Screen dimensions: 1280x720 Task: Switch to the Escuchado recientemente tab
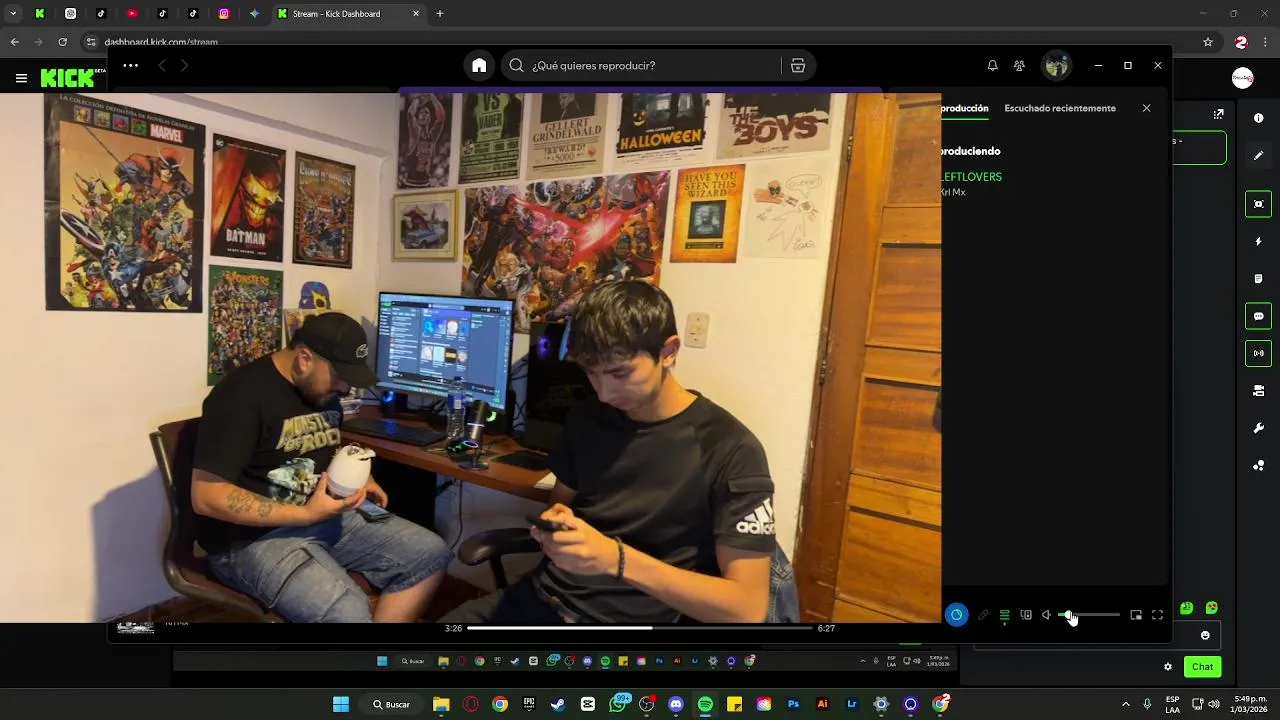[1060, 108]
